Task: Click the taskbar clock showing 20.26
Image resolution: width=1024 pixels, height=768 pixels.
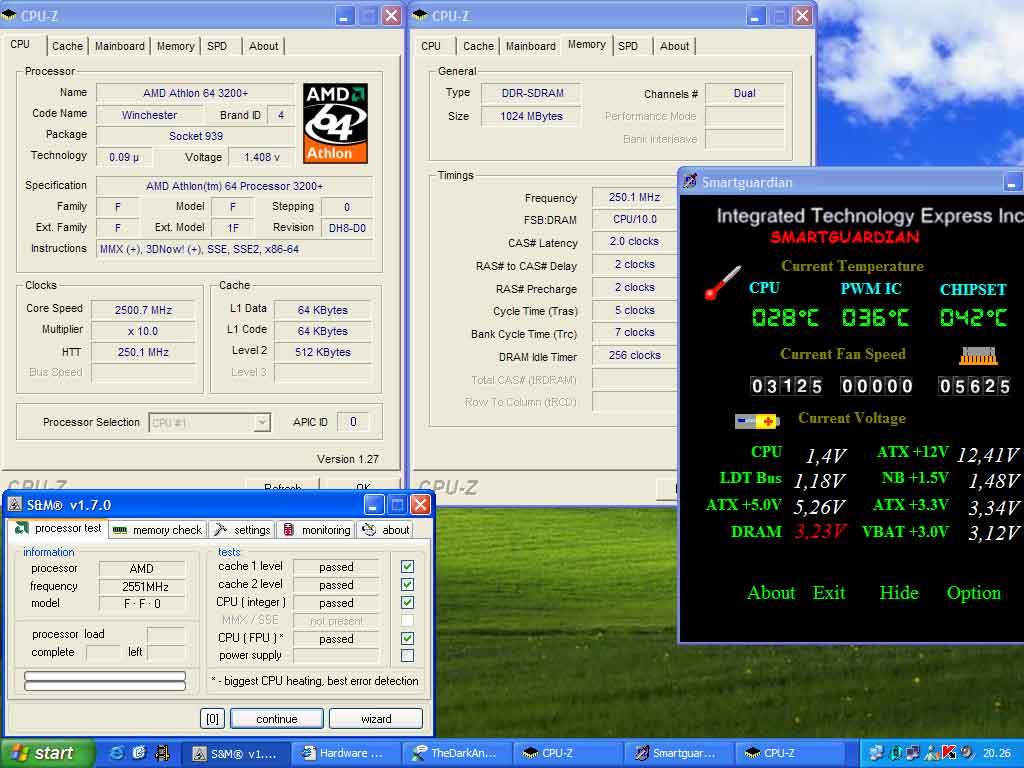Action: (997, 753)
